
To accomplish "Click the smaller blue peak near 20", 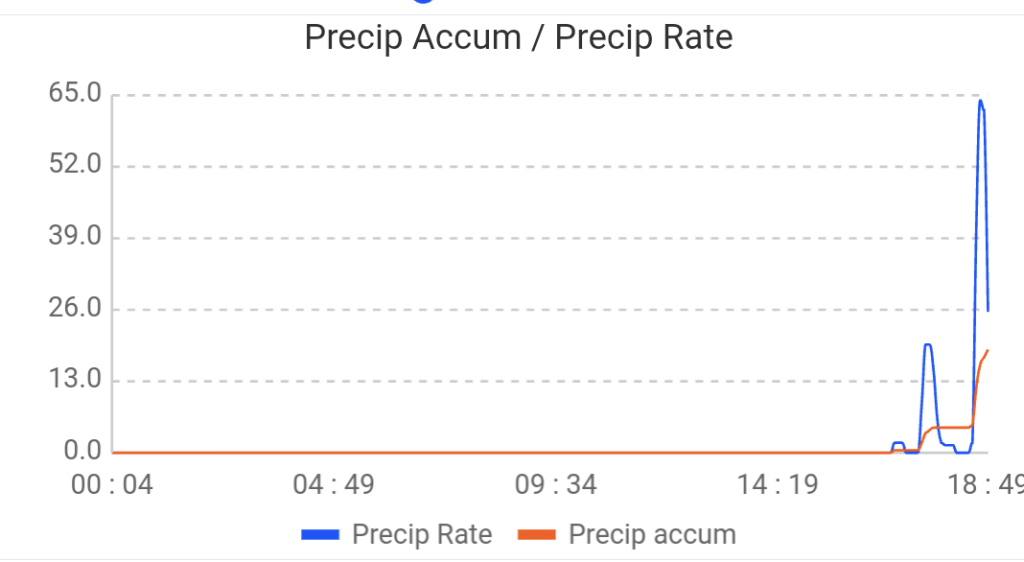I will (928, 345).
